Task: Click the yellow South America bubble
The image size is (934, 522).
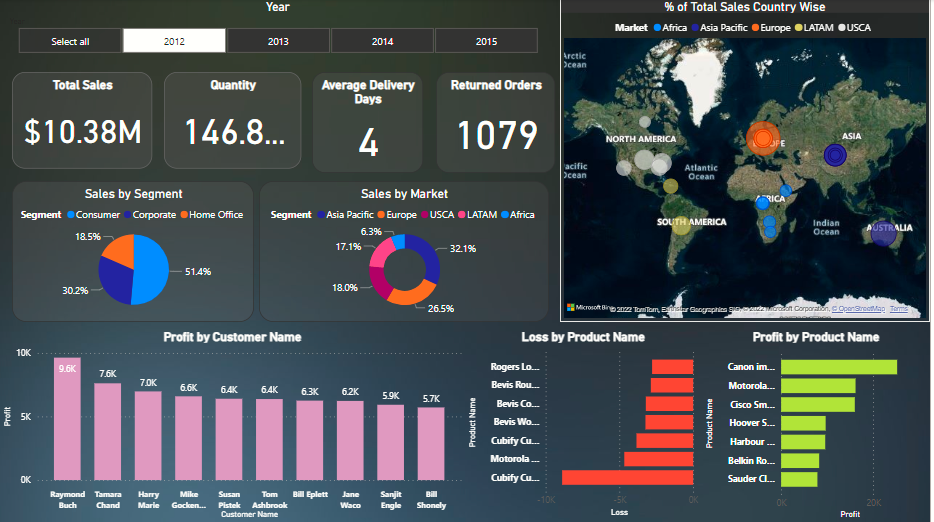Action: [x=680, y=225]
